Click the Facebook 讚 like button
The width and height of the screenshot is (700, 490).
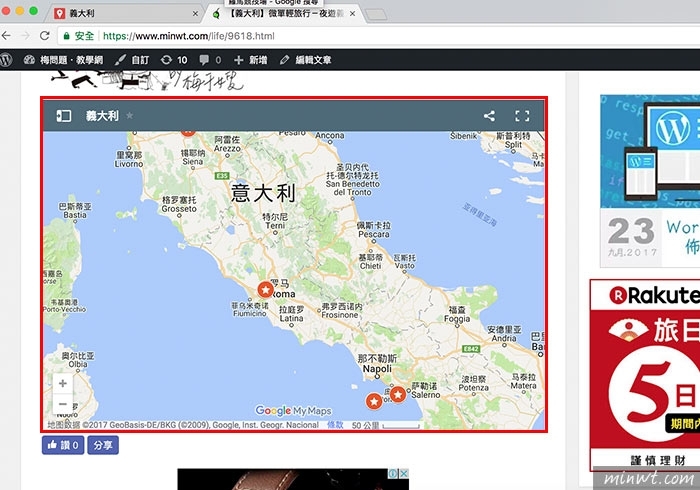[62, 445]
